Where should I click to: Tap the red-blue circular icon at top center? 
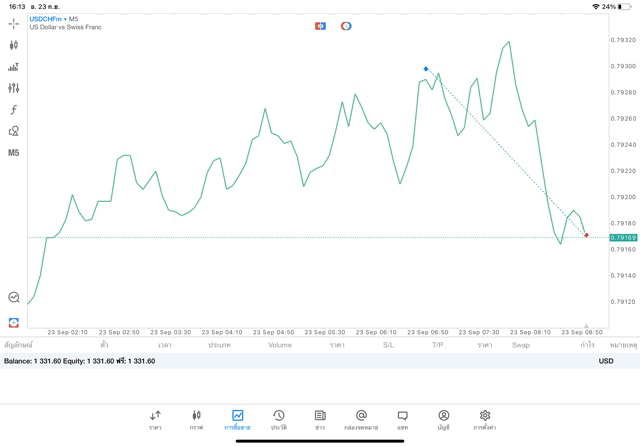(346, 26)
